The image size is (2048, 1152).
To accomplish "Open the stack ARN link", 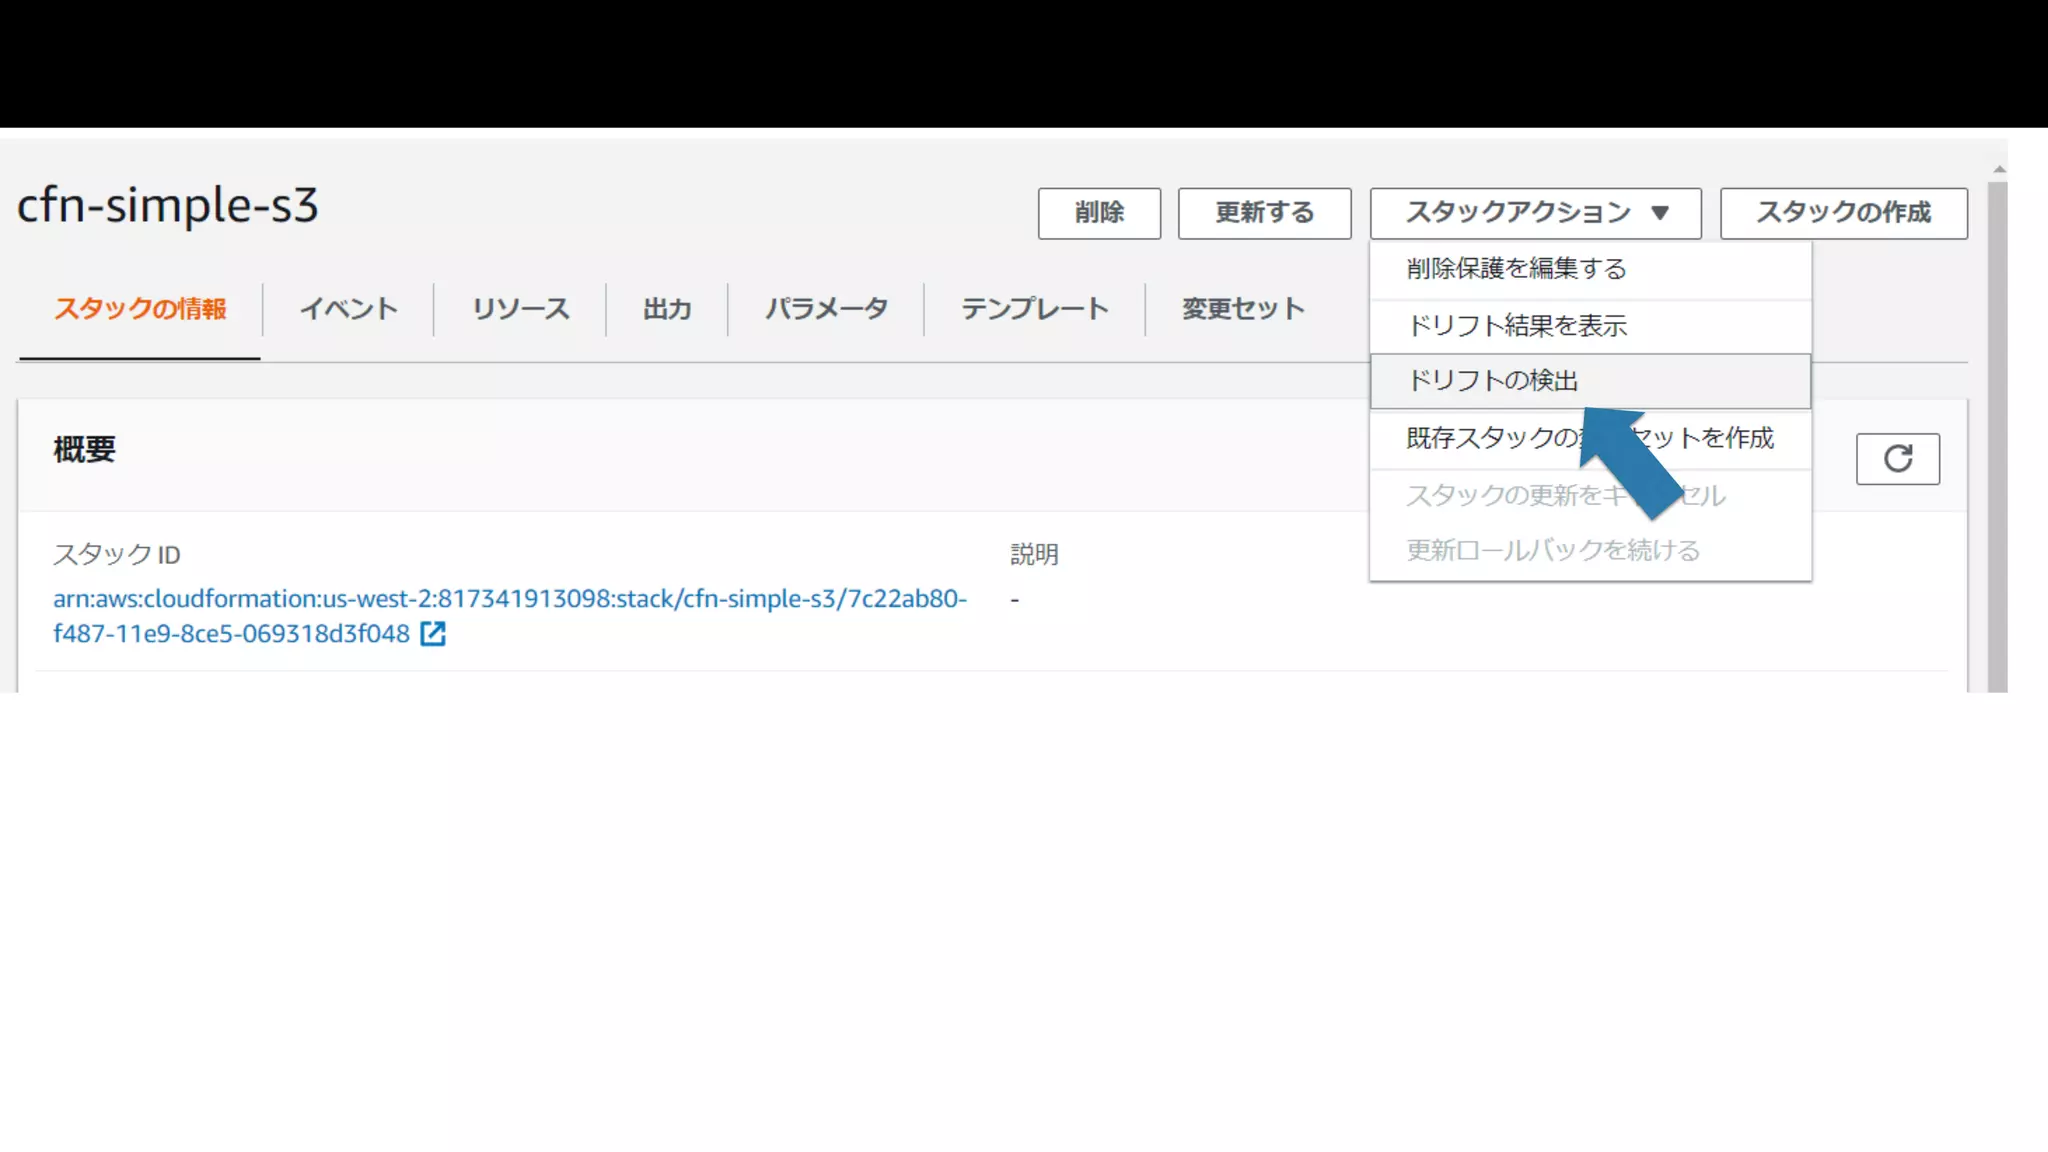I will [509, 599].
